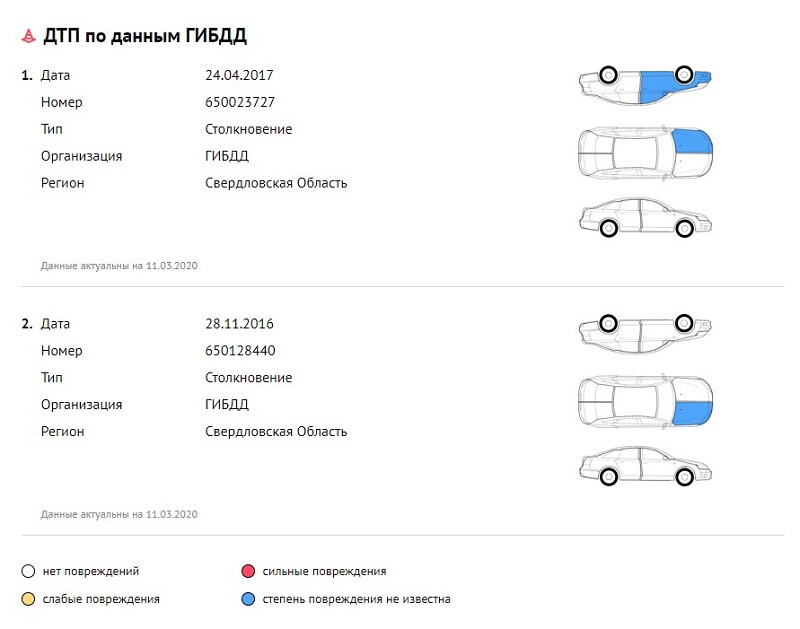
Task: Select first accident's upside-down side view car diagram
Action: (x=645, y=85)
